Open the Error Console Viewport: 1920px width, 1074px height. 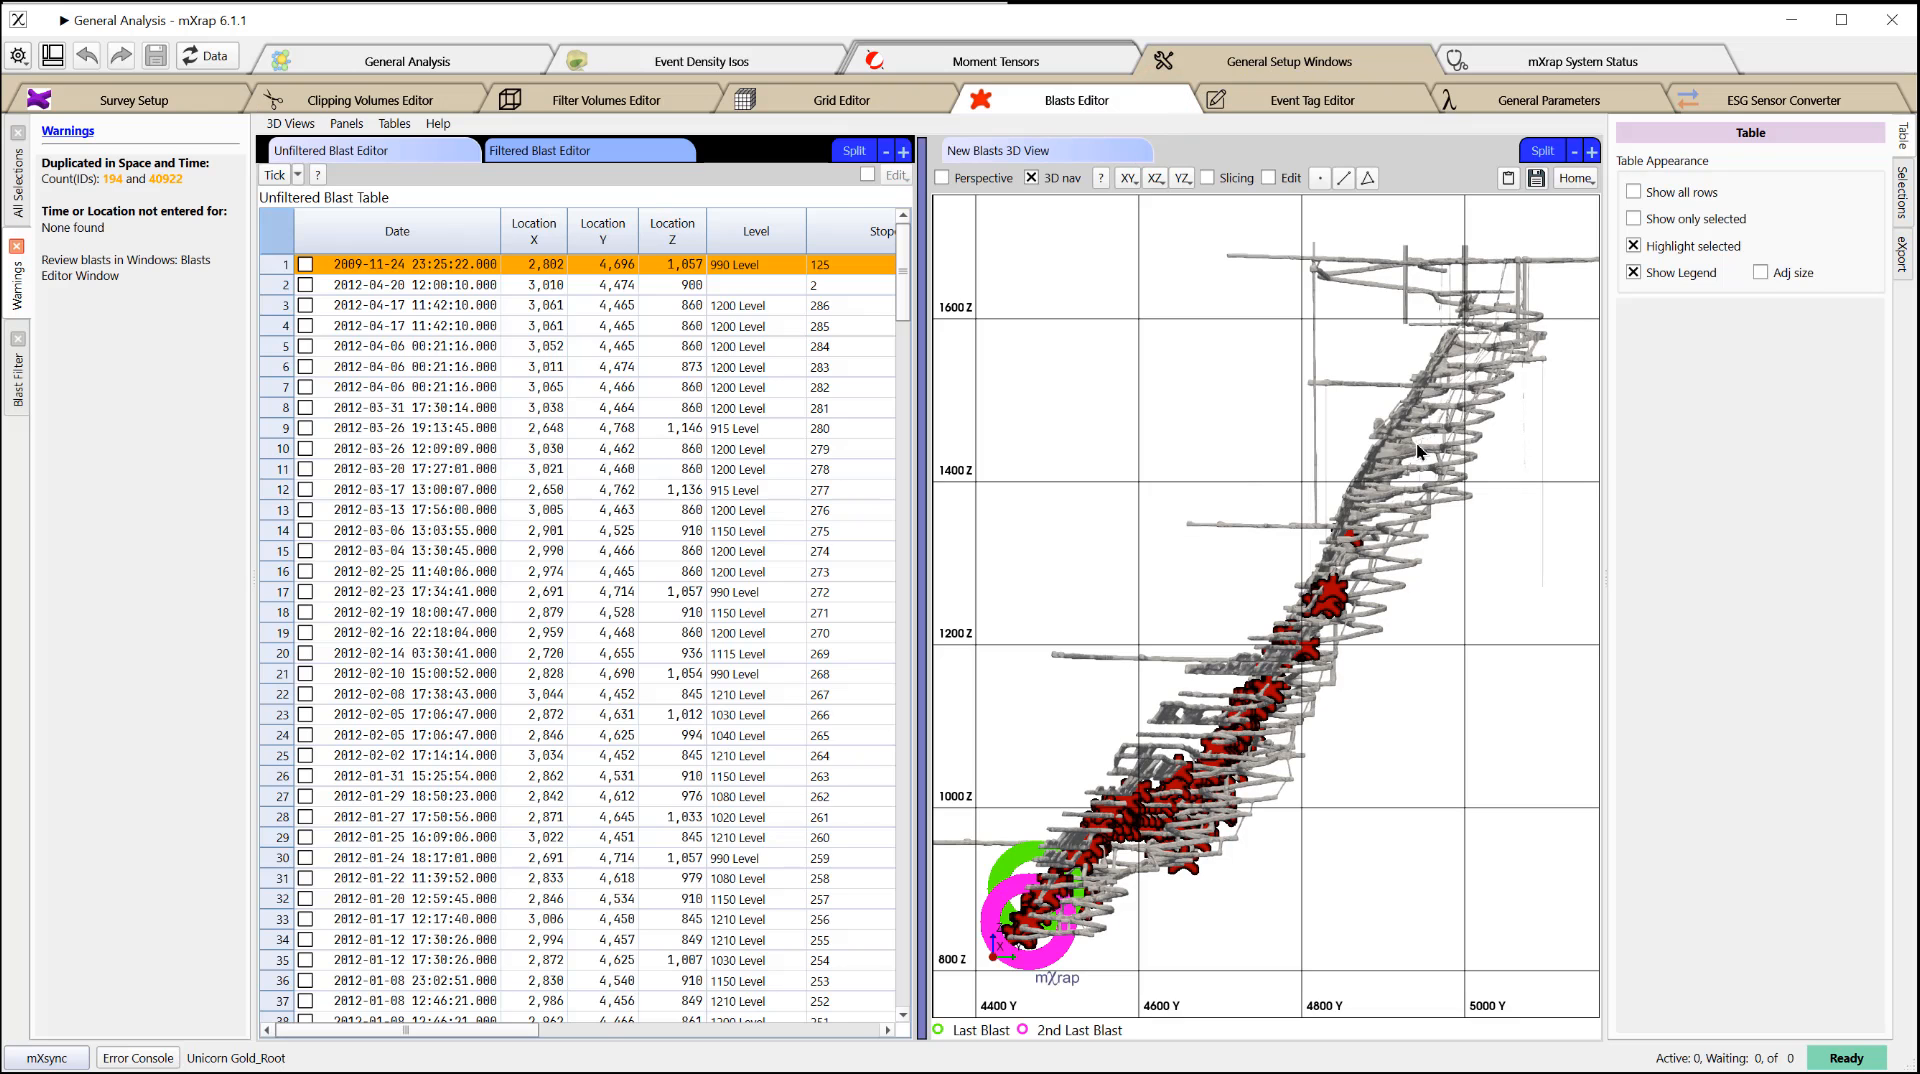[x=138, y=1058]
